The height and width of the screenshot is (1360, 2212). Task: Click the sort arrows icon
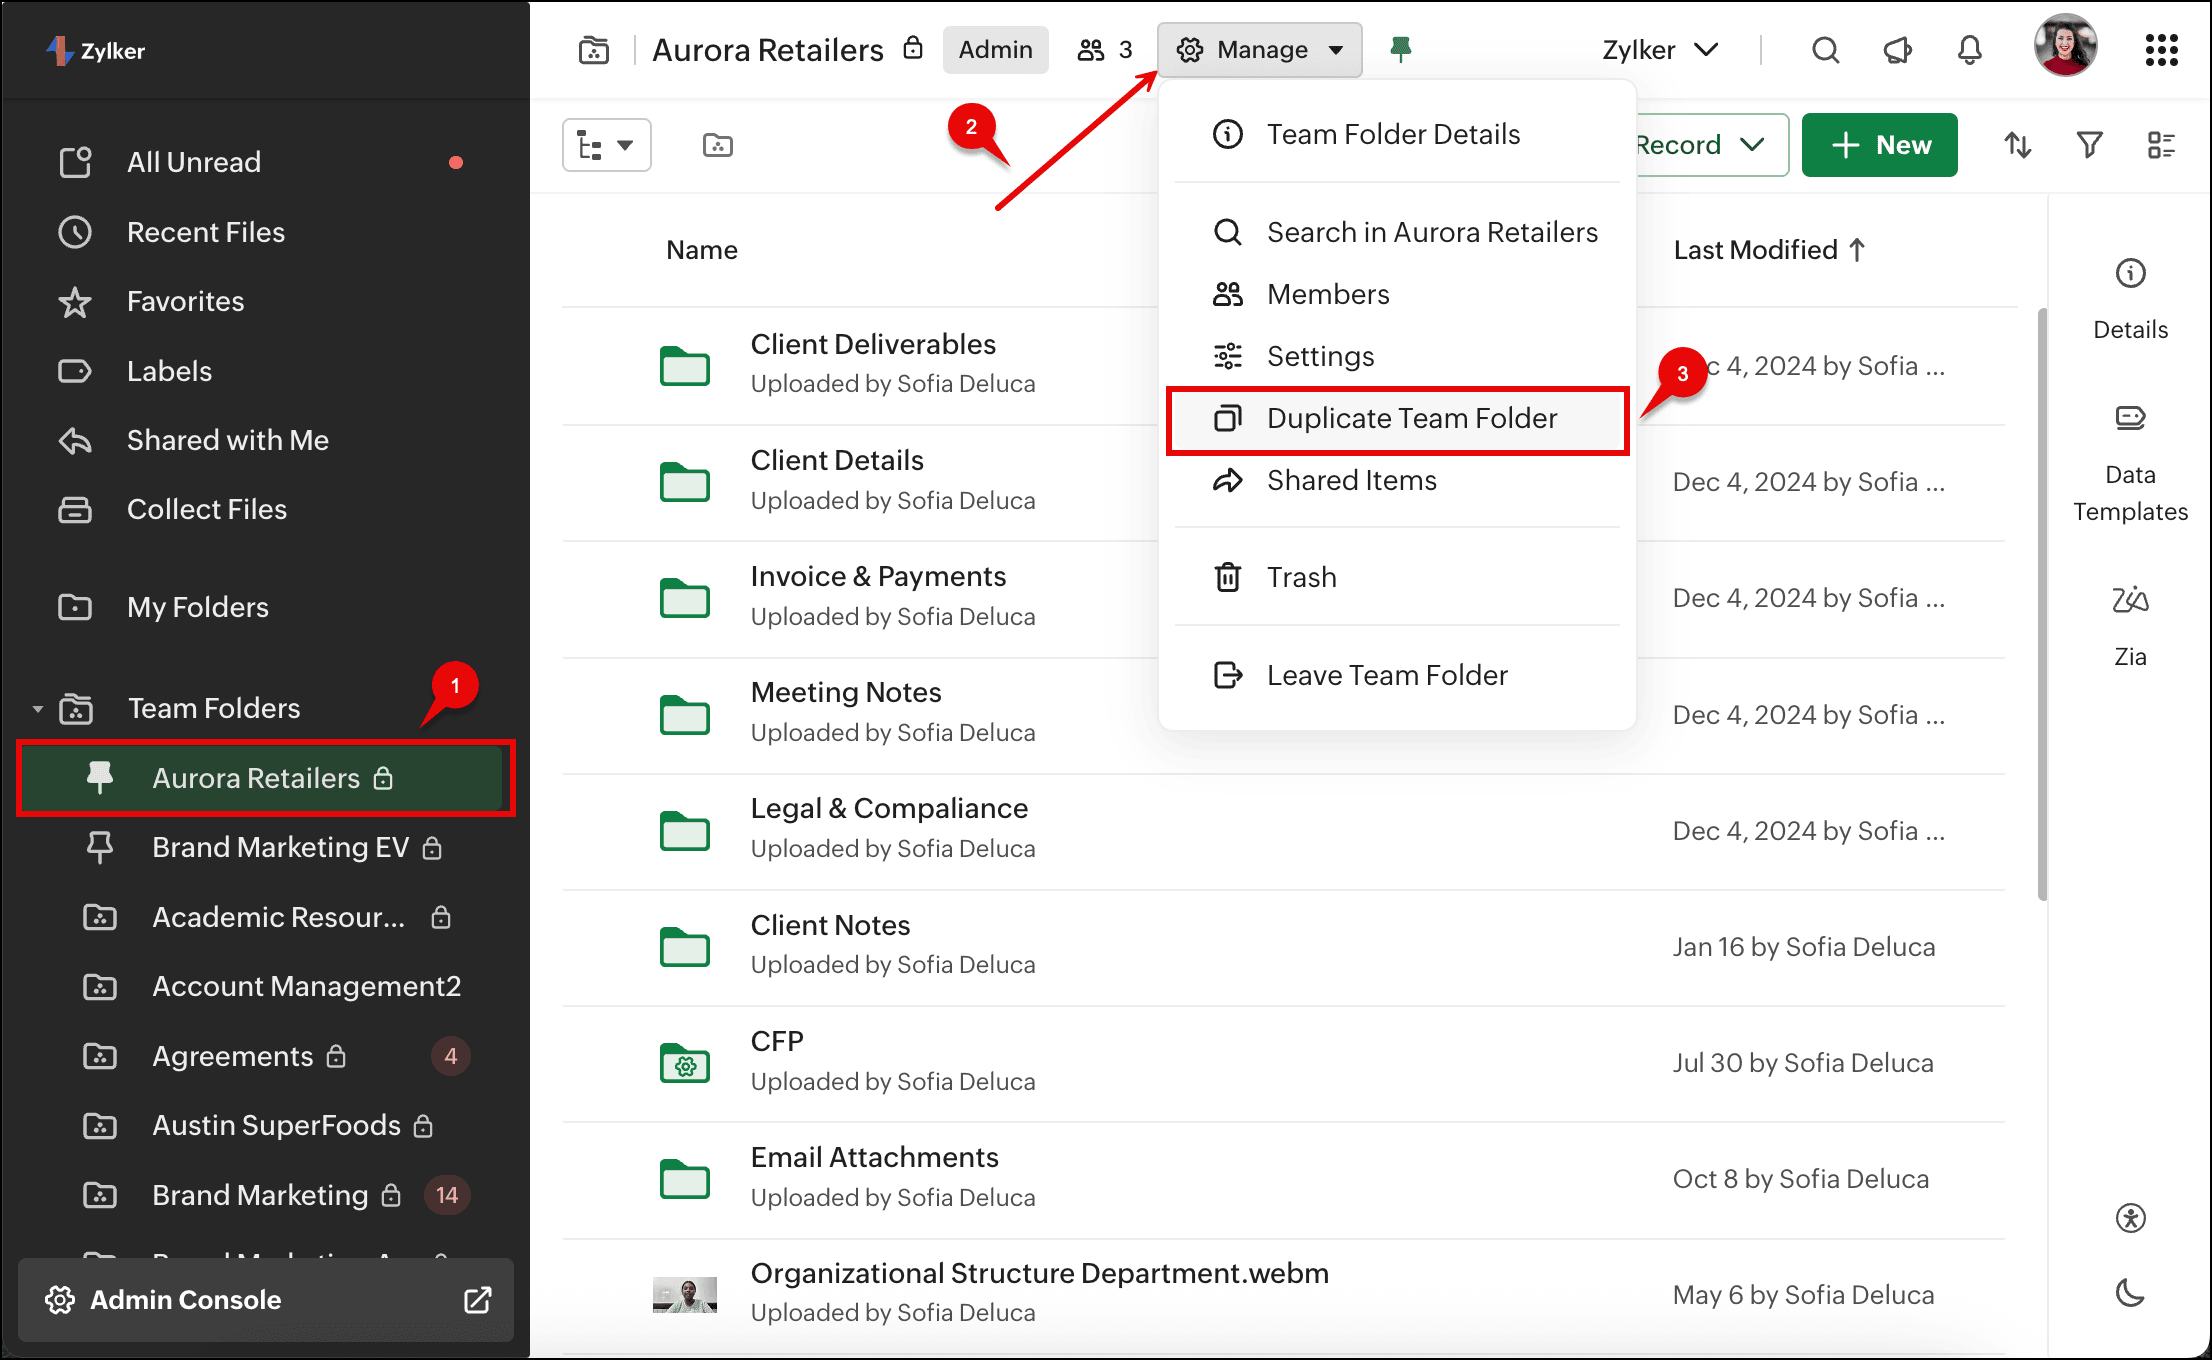tap(2017, 146)
